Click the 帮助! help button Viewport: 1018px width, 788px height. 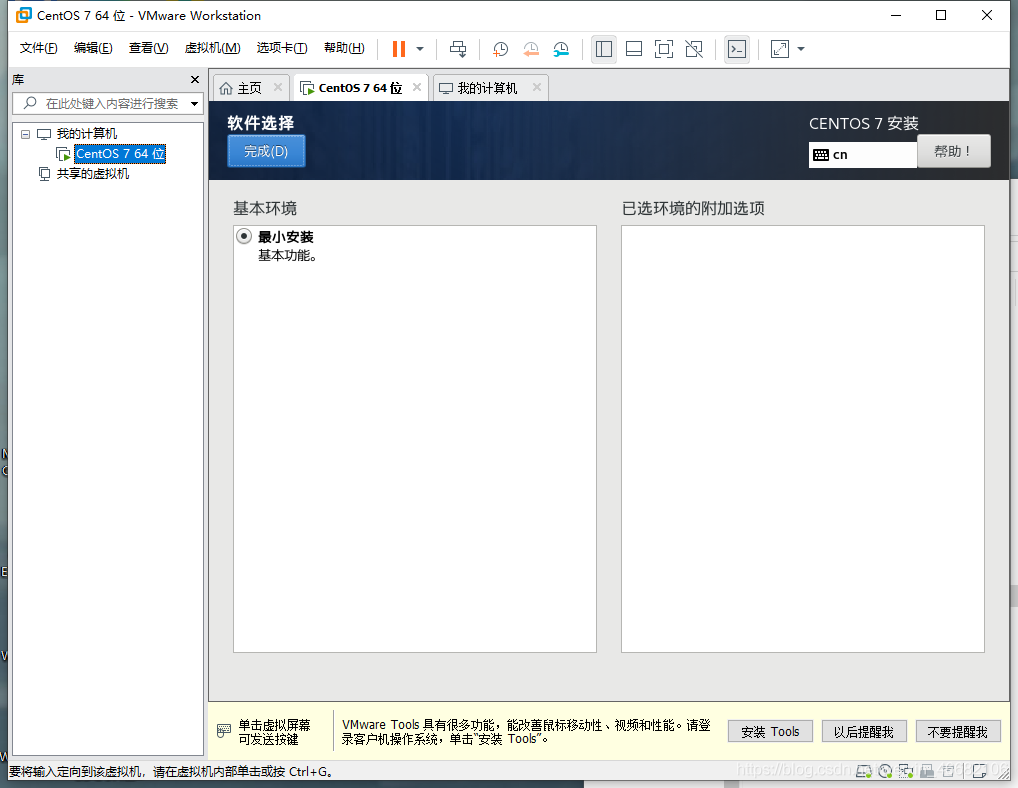pyautogui.click(x=954, y=151)
